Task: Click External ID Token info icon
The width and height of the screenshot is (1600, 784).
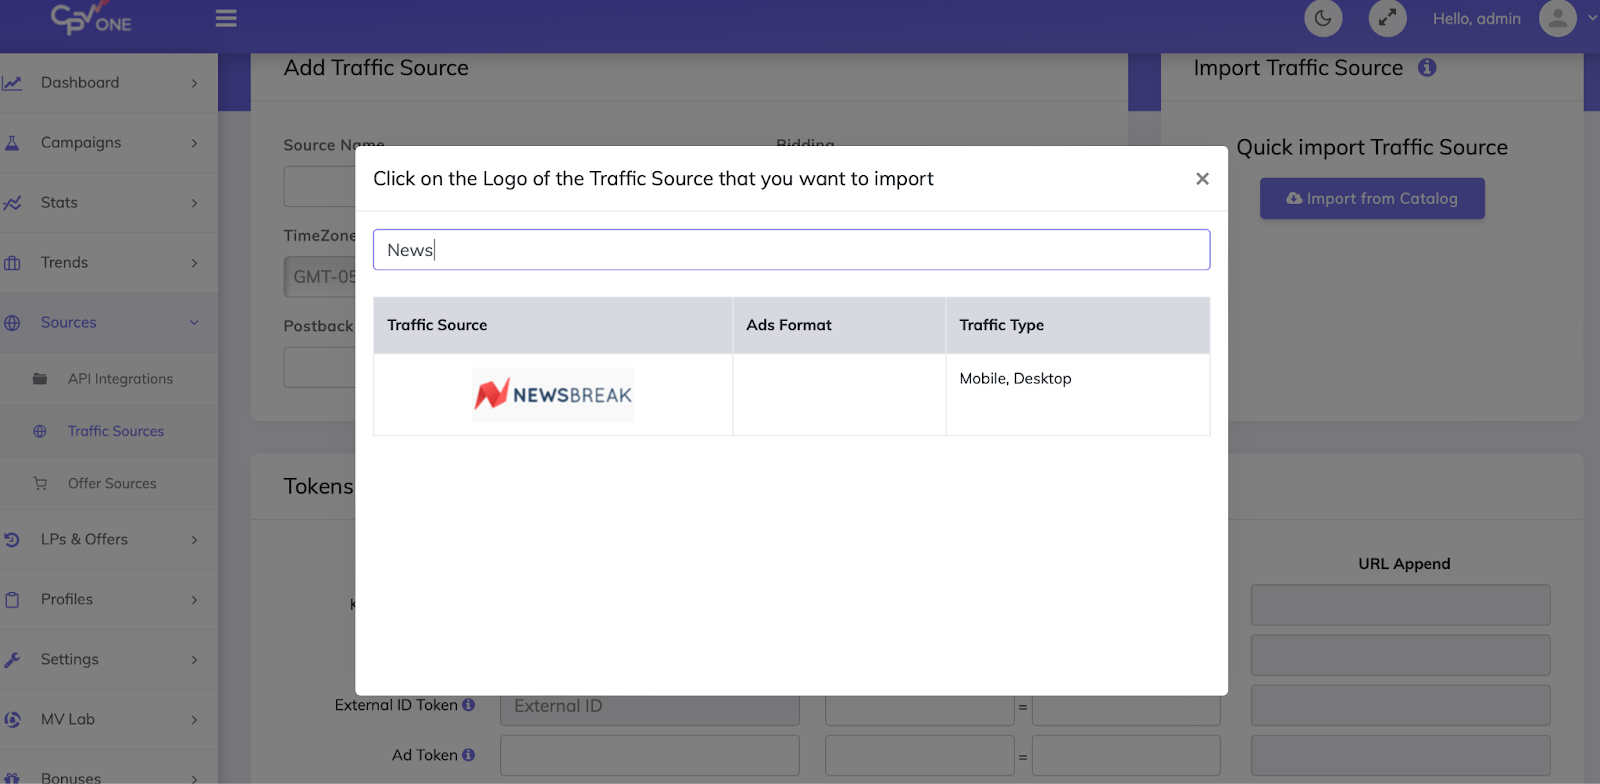Action: pos(468,705)
